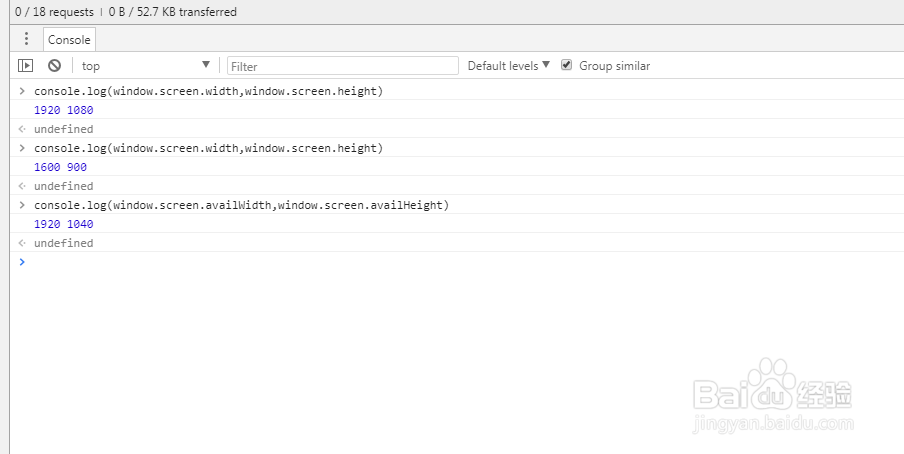This screenshot has height=454, width=904.
Task: Open the top context dropdown
Action: tap(146, 66)
